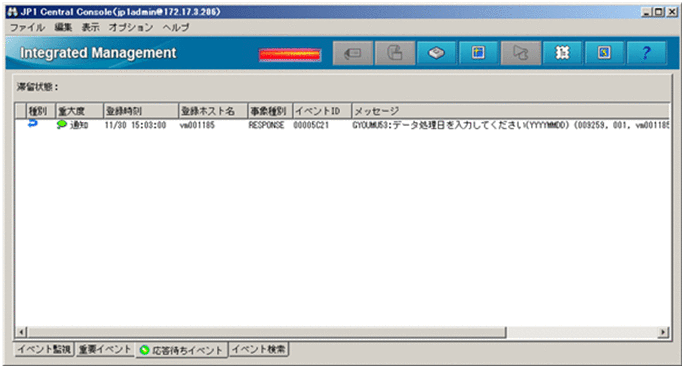
Task: Click the toolbar icon showing a yellow S
Action: 604,53
